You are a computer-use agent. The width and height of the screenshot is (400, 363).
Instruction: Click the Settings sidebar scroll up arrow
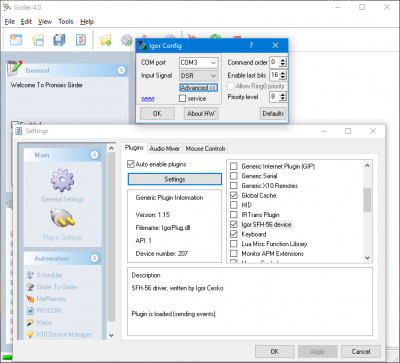(x=111, y=148)
